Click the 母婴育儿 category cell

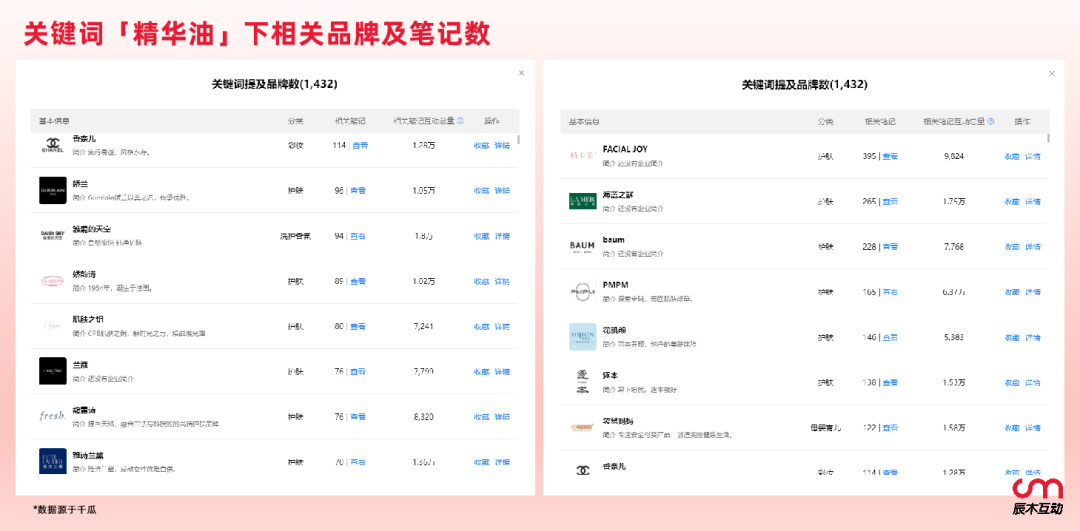click(x=825, y=428)
